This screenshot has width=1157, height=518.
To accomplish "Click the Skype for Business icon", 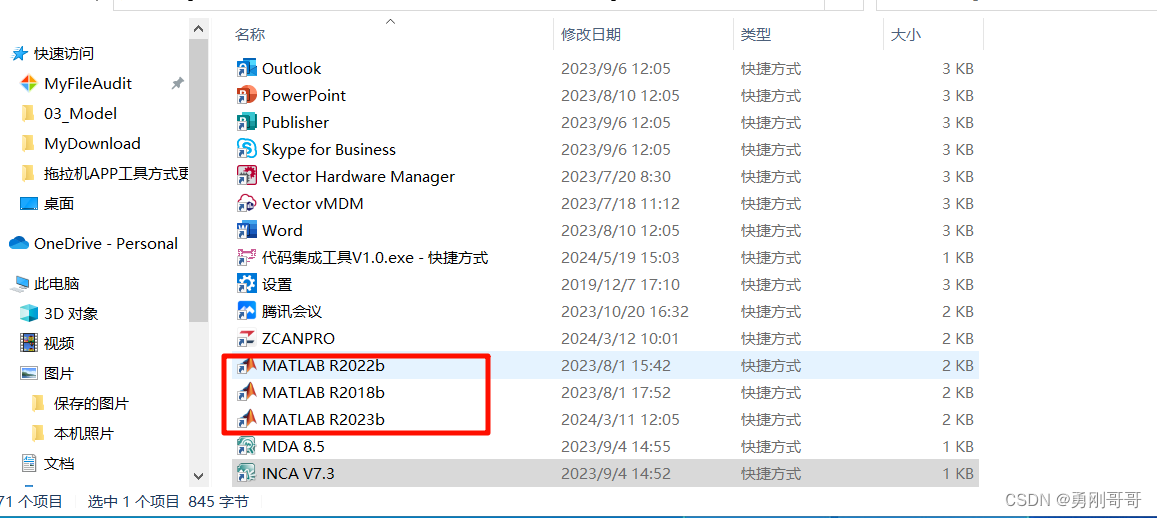I will pyautogui.click(x=246, y=150).
